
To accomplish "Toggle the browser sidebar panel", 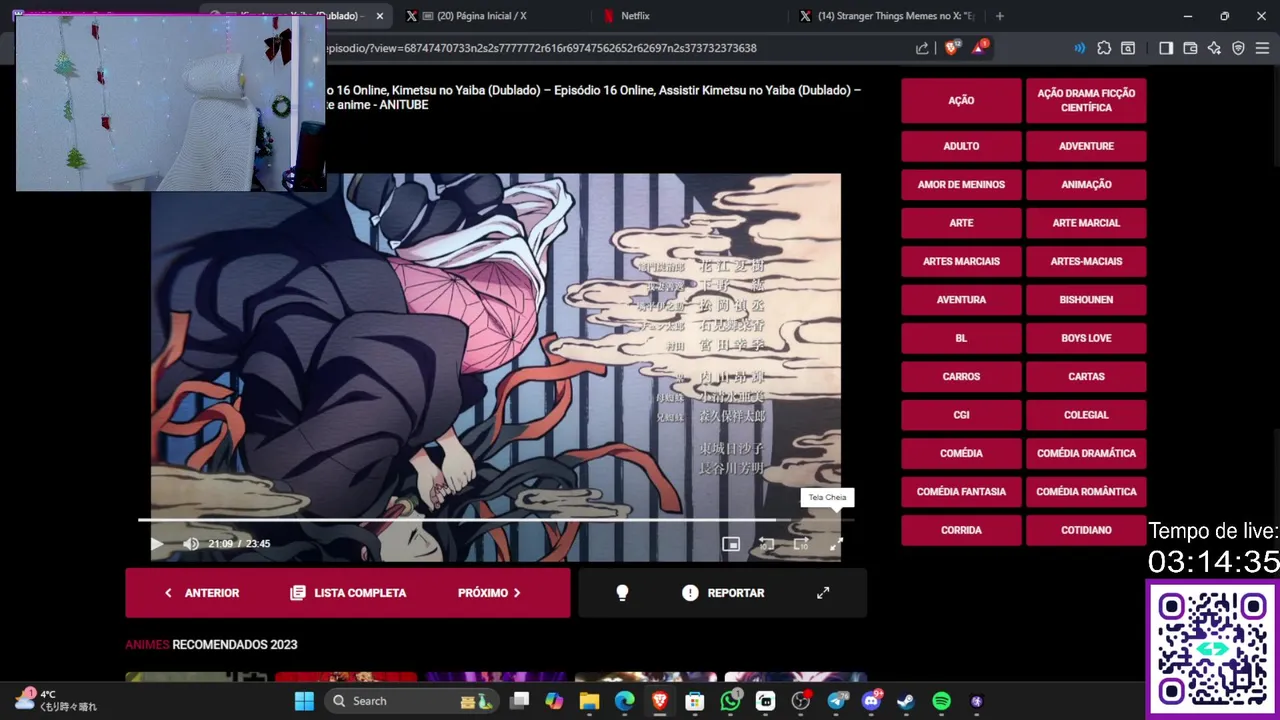I will (x=1166, y=48).
